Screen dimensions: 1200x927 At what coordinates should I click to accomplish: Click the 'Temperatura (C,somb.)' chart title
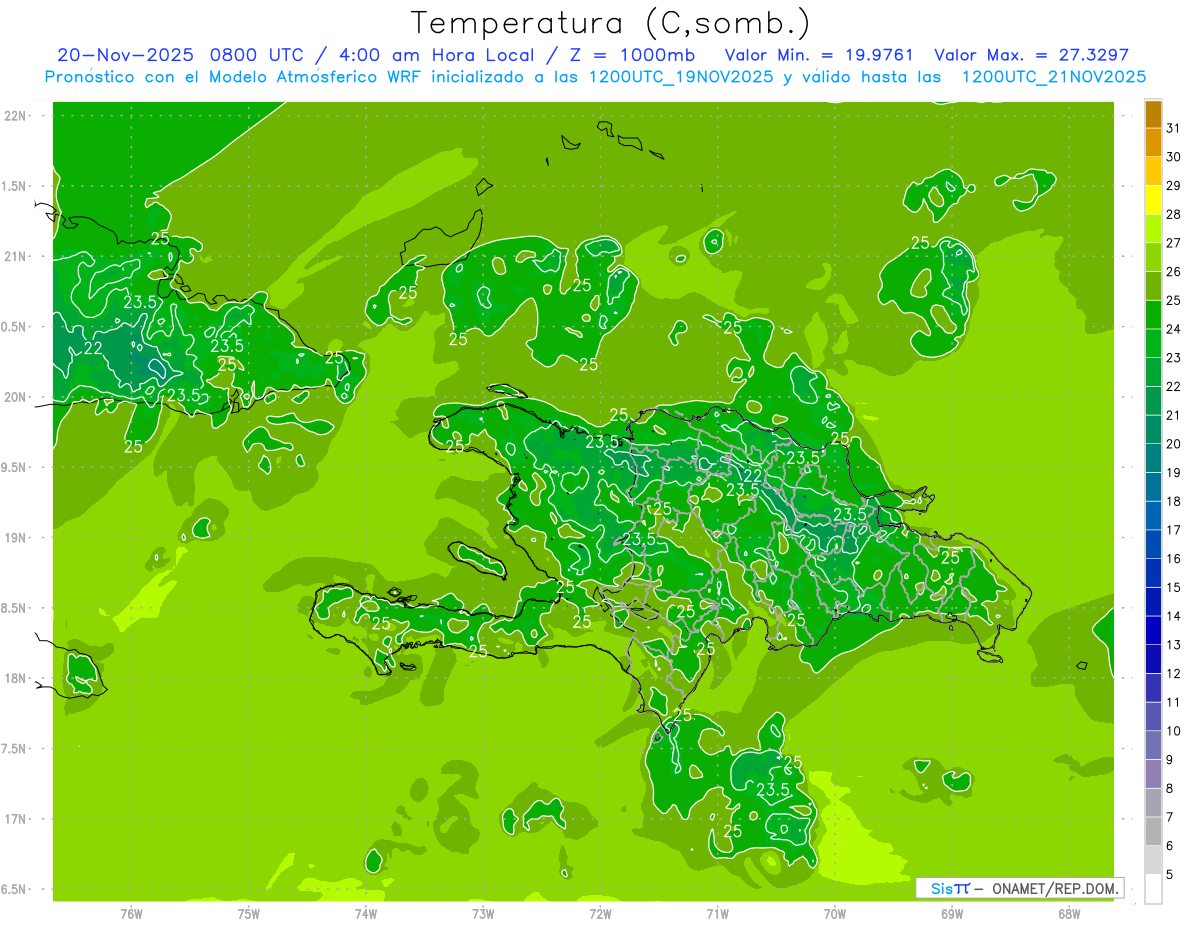point(611,23)
